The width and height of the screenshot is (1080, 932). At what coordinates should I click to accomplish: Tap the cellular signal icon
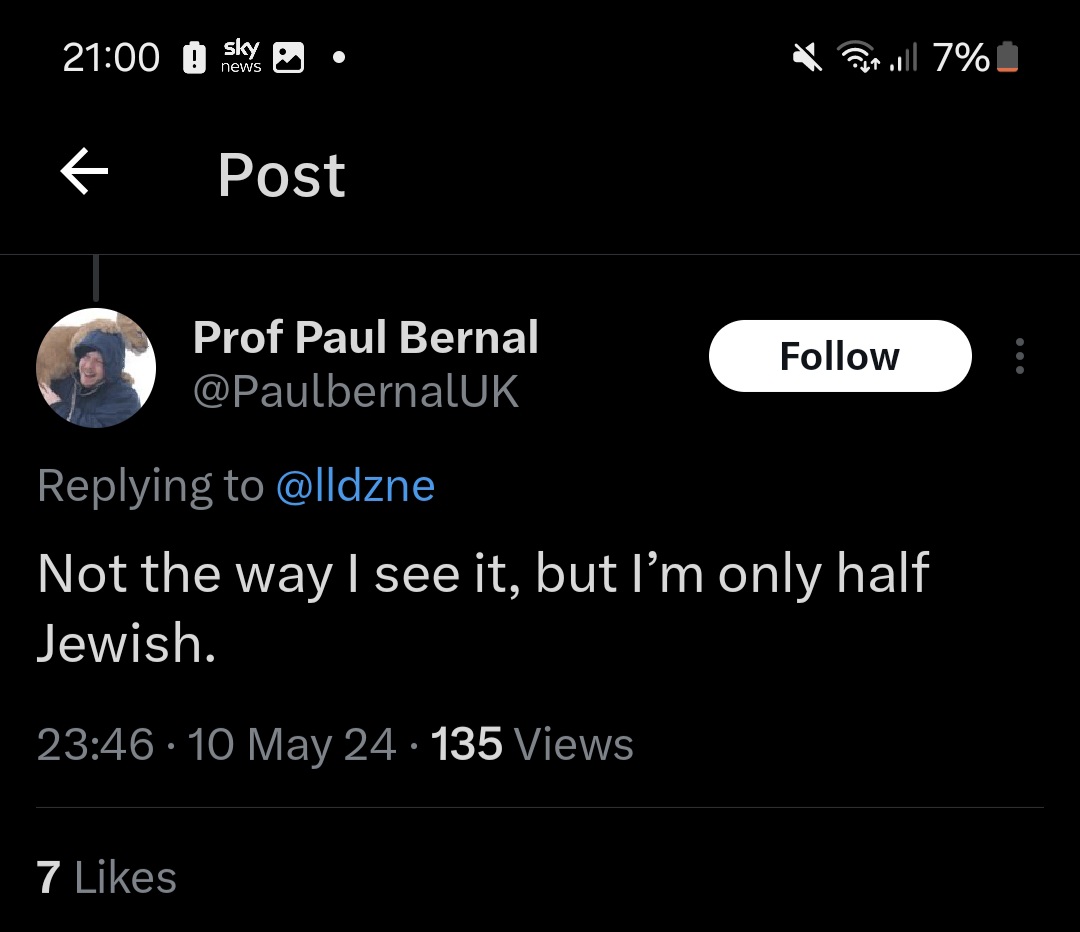(906, 57)
